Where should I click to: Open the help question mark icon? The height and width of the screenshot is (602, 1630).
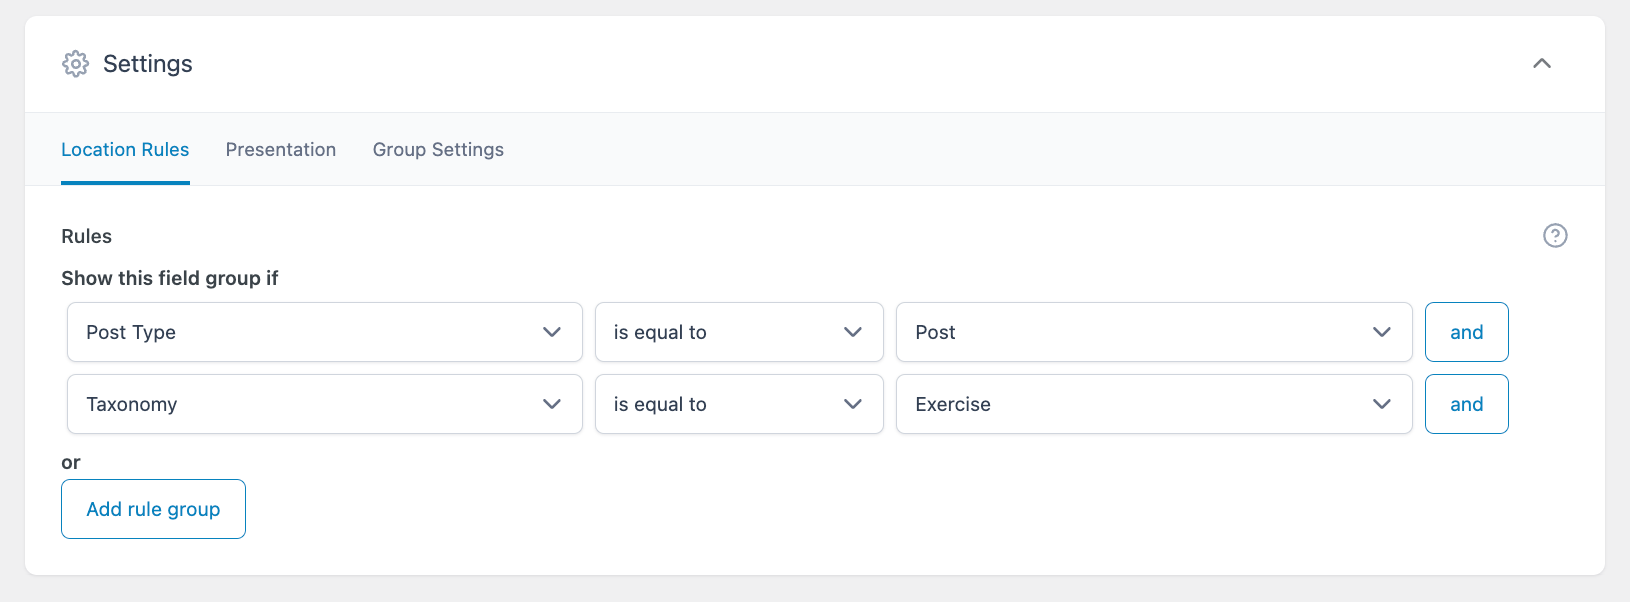1554,235
